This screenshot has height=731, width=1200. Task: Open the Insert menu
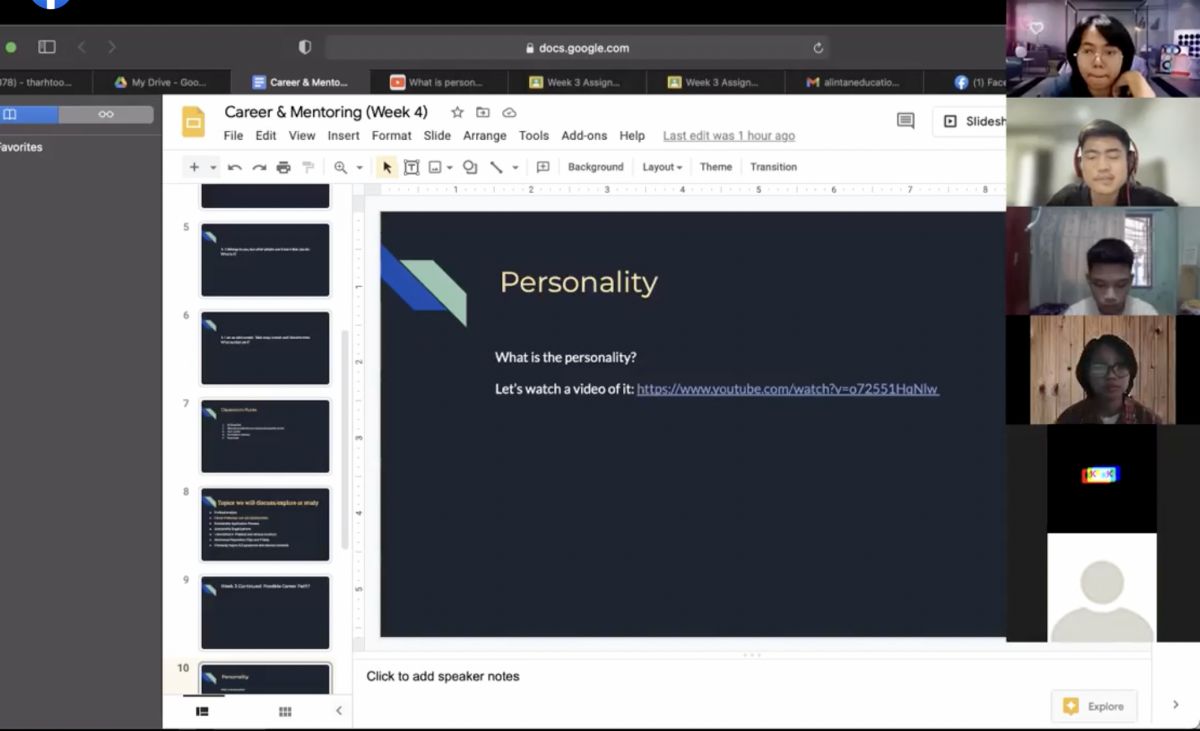(343, 136)
